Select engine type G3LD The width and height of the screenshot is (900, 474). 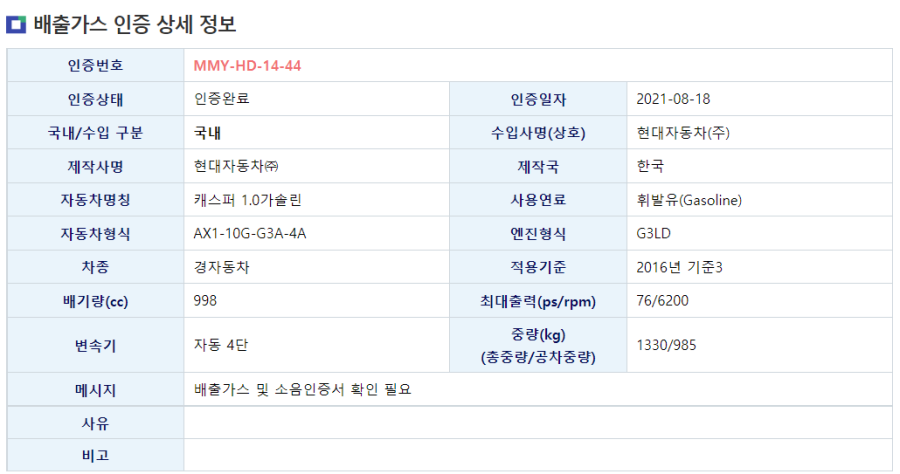point(653,234)
